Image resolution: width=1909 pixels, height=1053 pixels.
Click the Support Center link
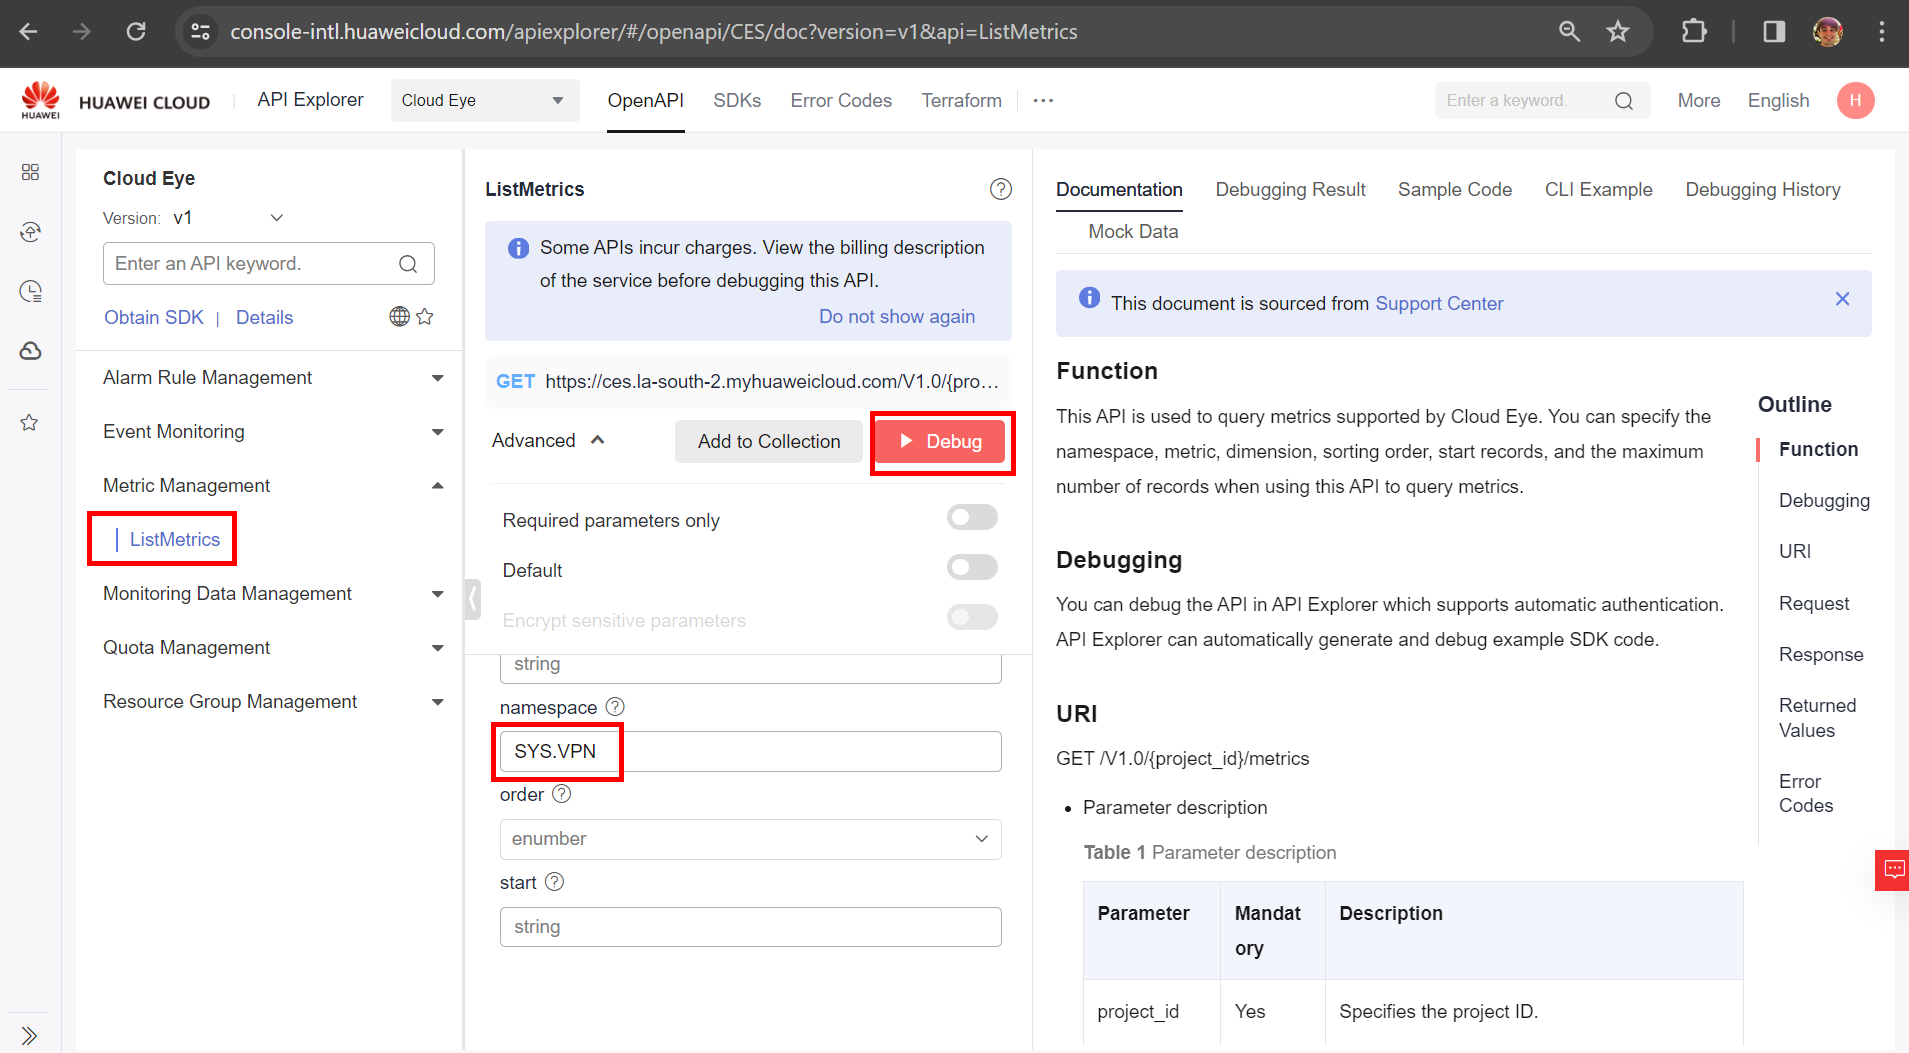(1438, 304)
